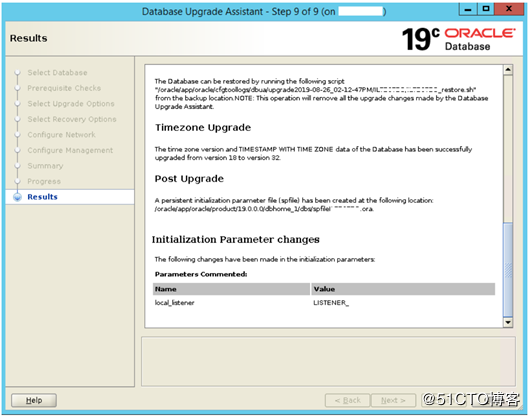Click the scrollbar up arrow
The height and width of the screenshot is (416, 530).
(508, 70)
